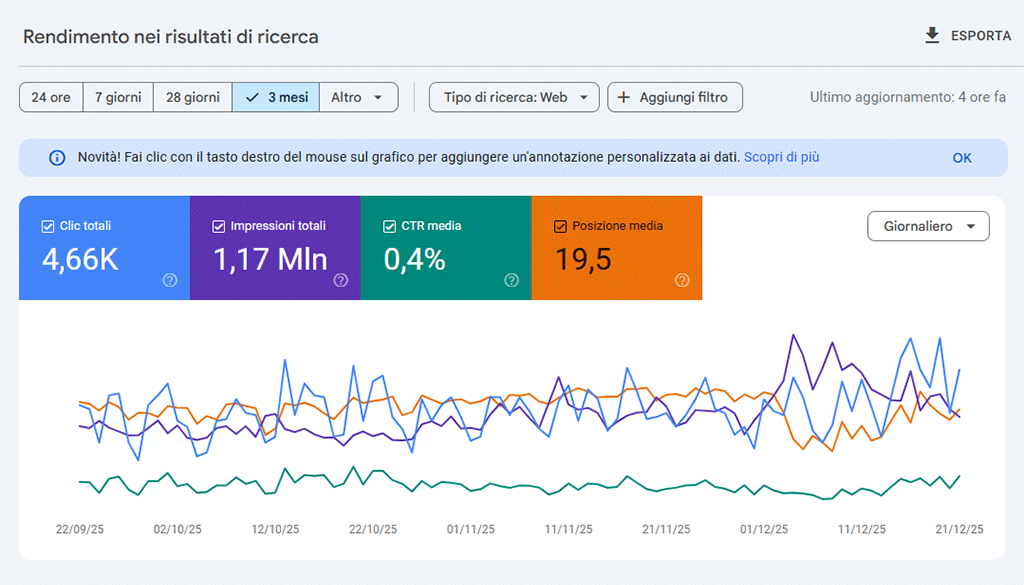
Task: Click the green CTR media card
Action: tap(445, 248)
